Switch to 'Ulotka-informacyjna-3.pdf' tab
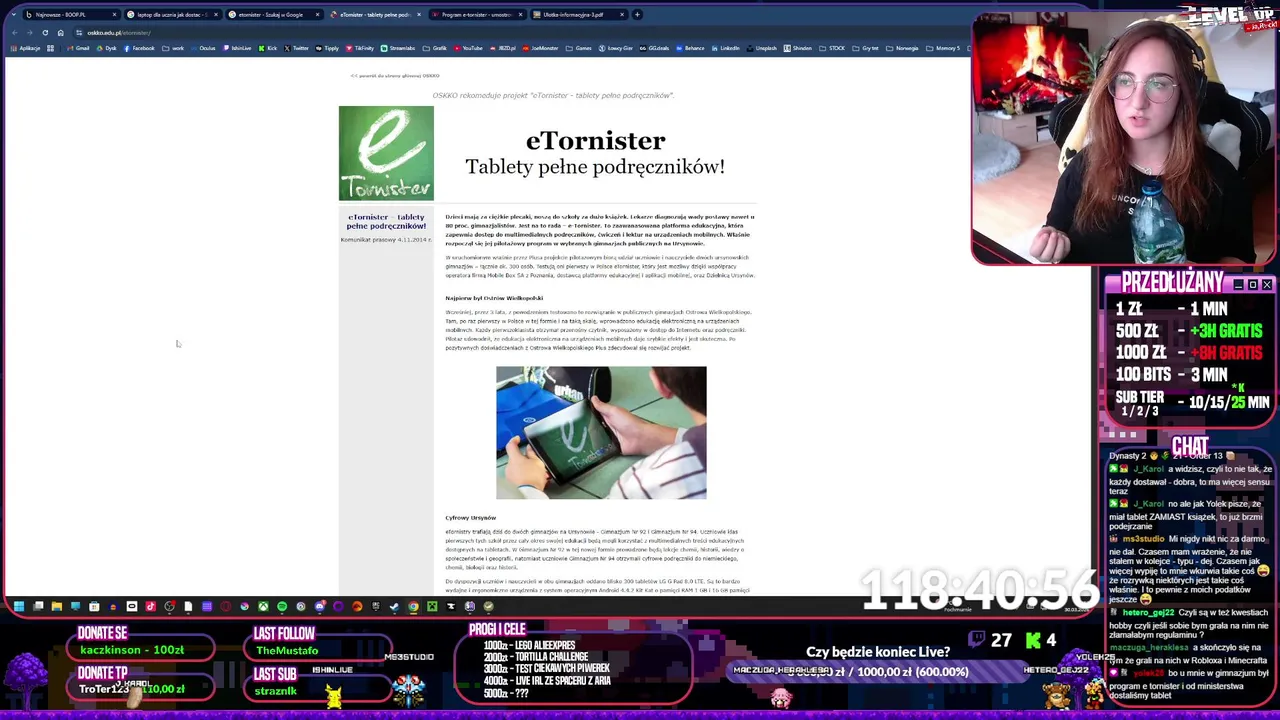Image resolution: width=1280 pixels, height=720 pixels. [x=580, y=15]
